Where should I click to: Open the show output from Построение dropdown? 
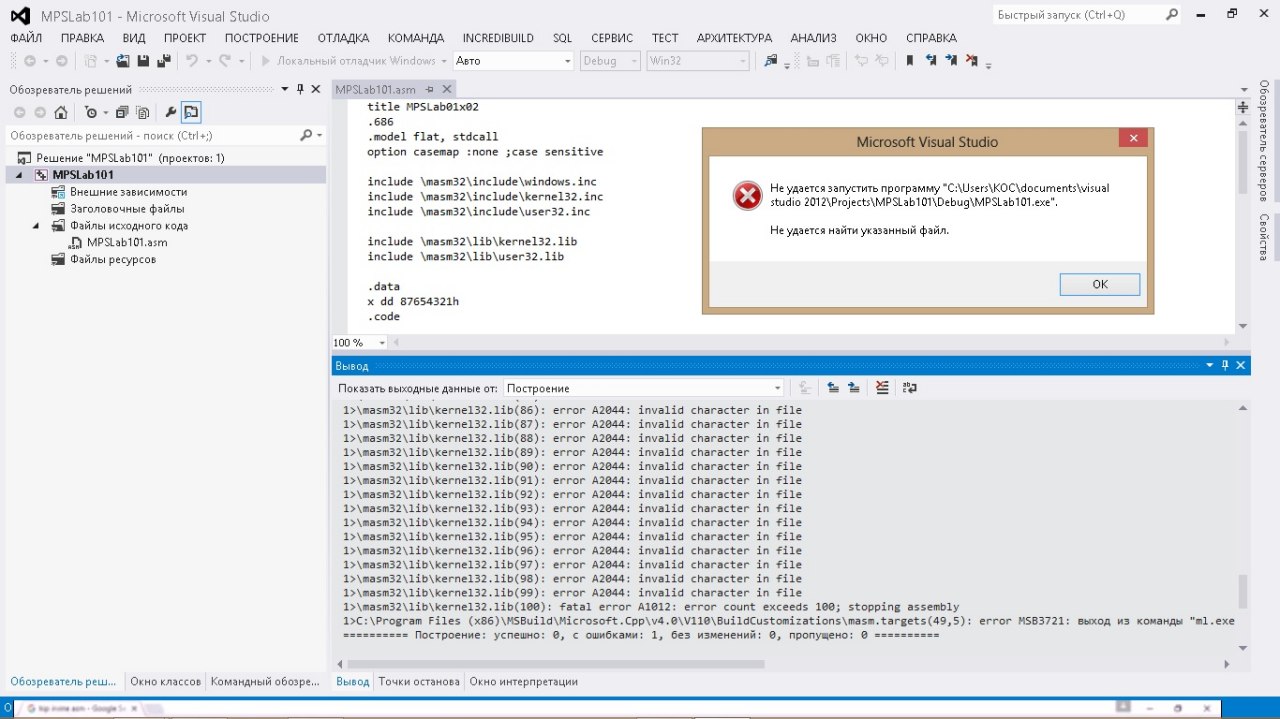(778, 388)
